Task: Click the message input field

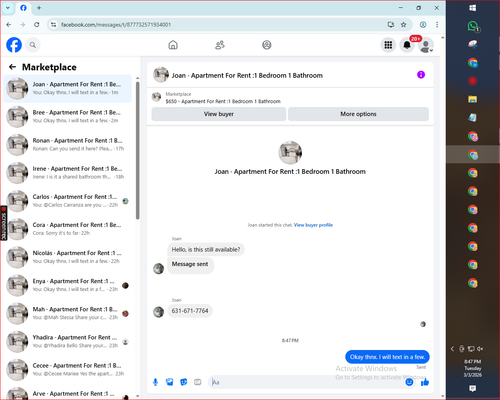Action: coord(307,382)
